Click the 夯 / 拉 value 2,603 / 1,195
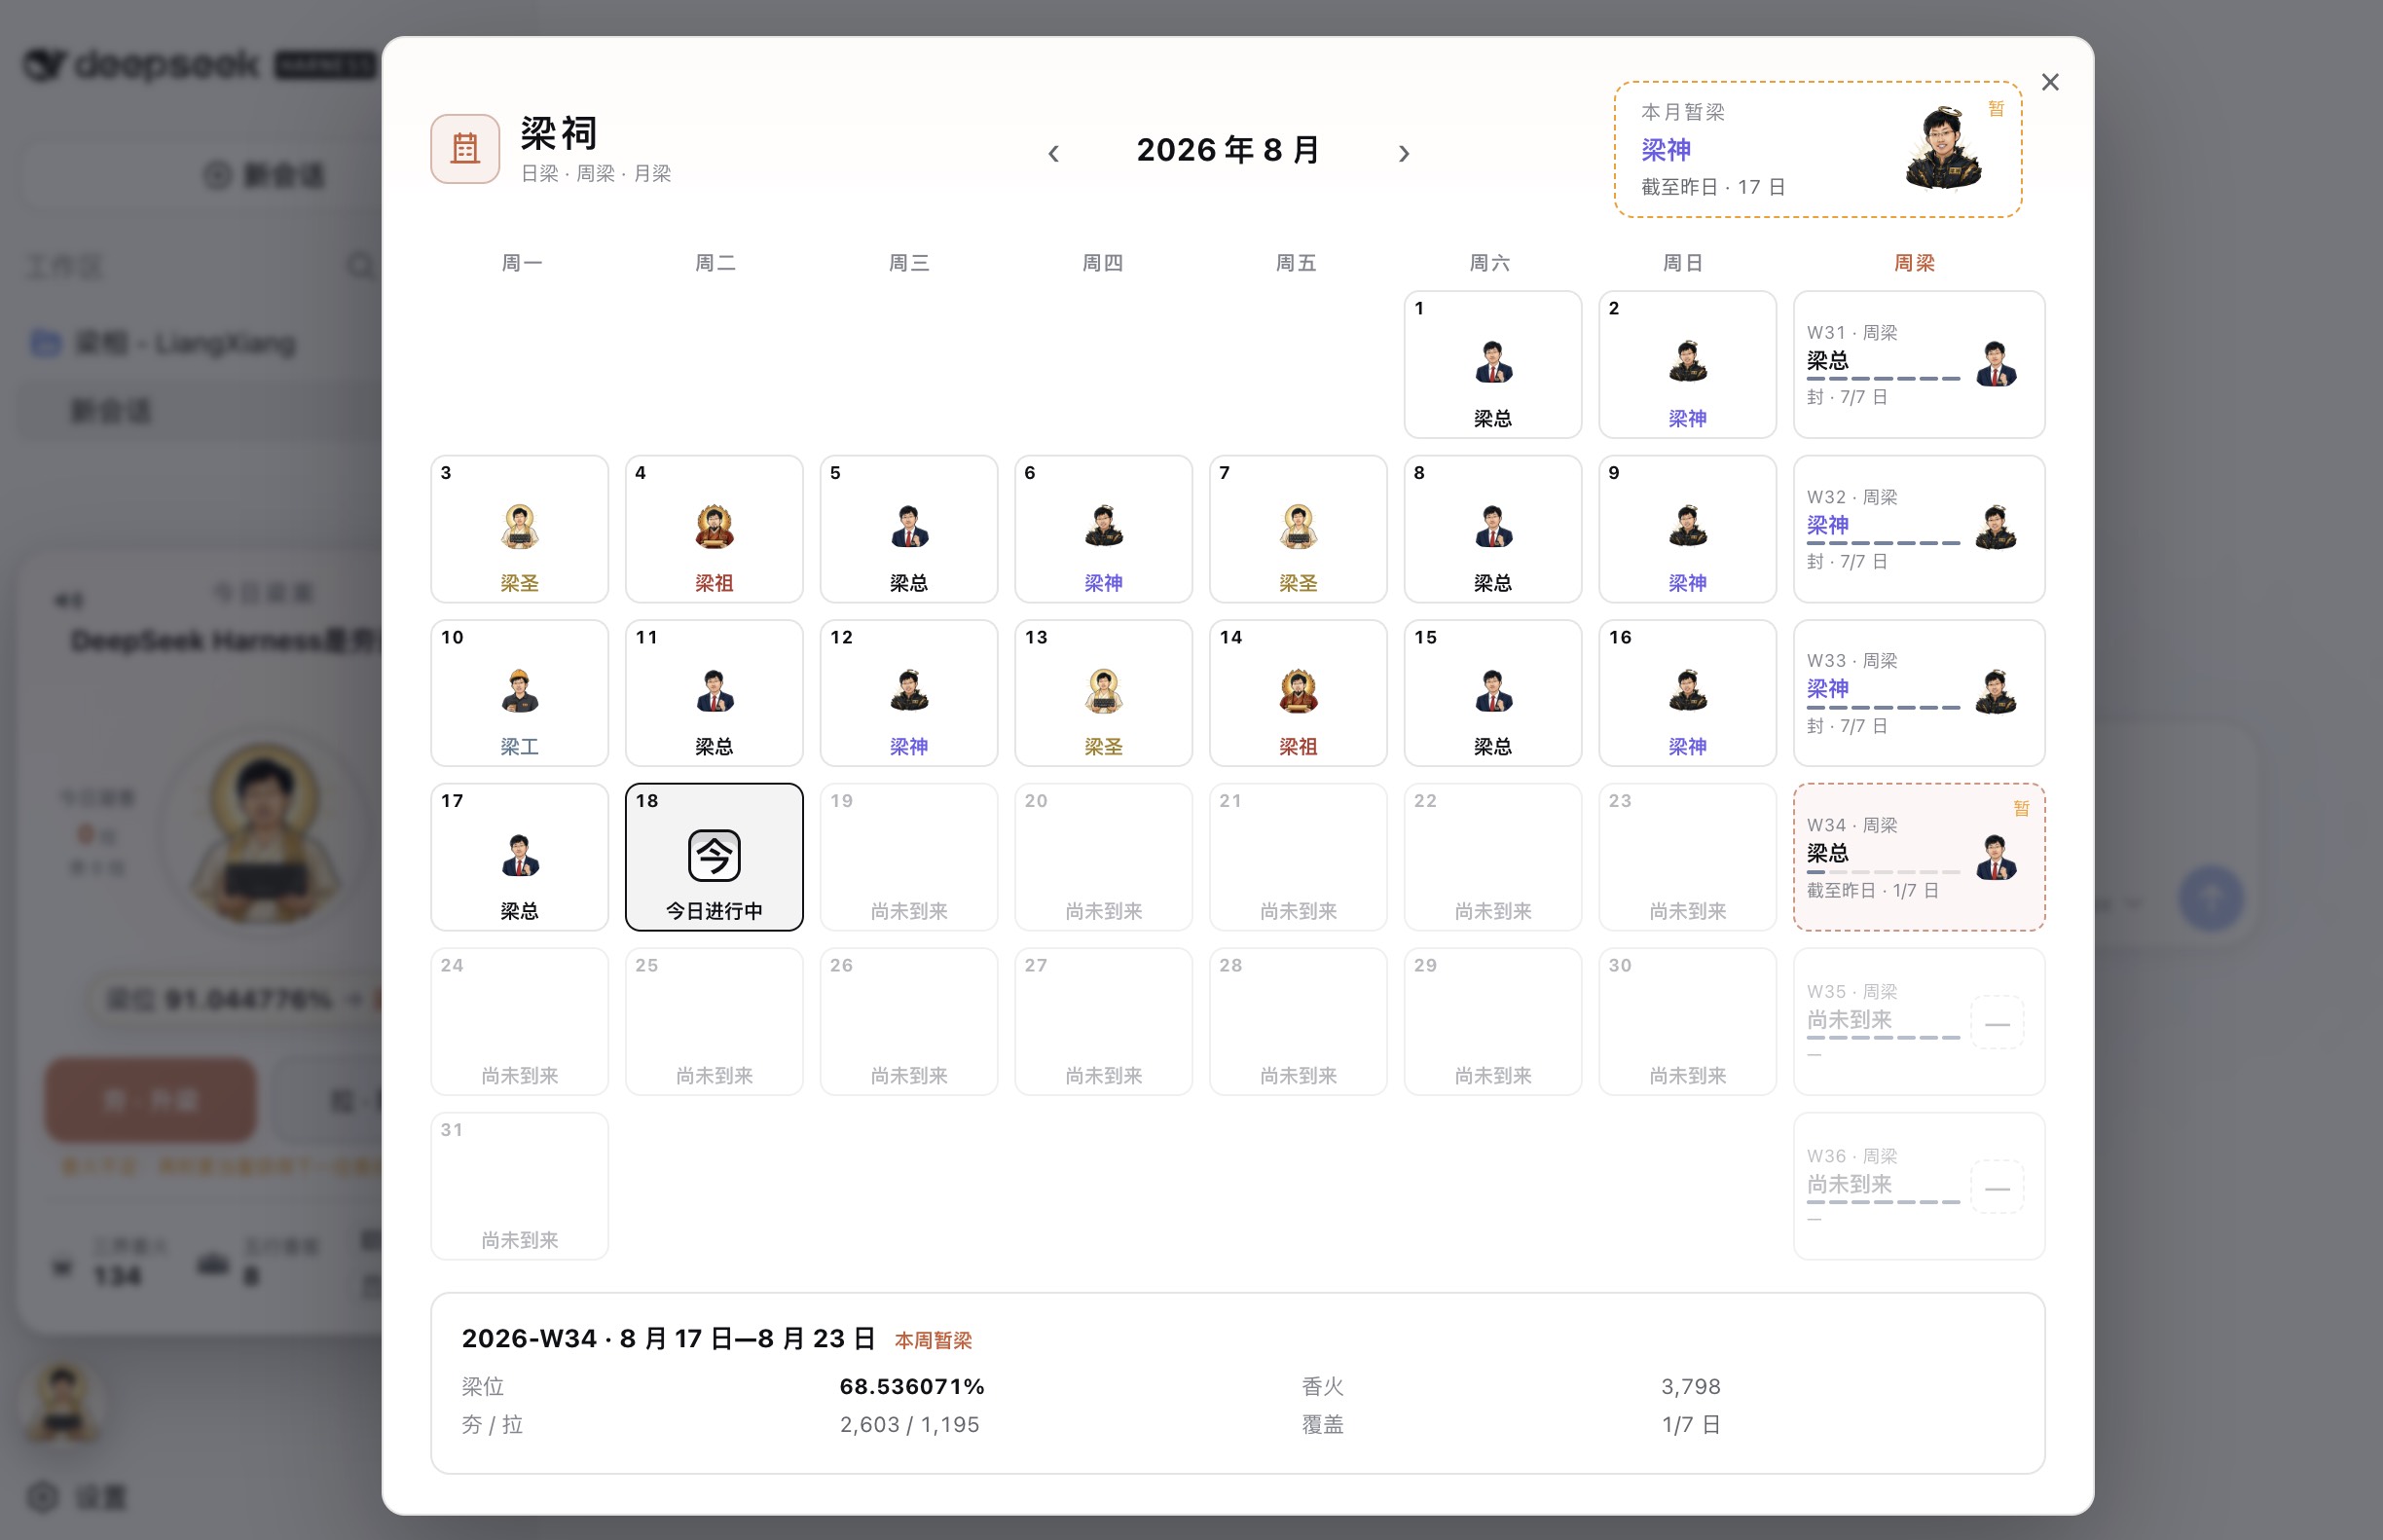 [909, 1424]
